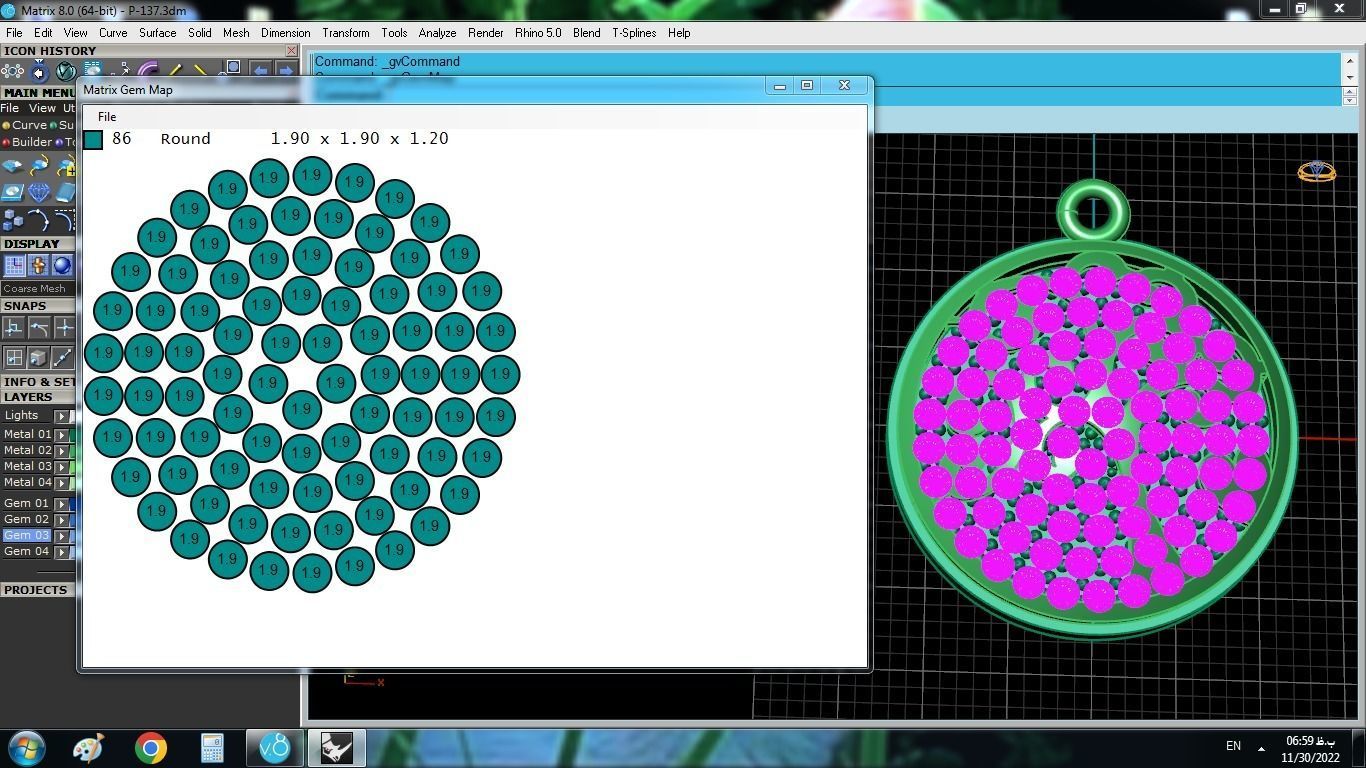
Task: Expand the Gem 04 layer options arrow
Action: click(62, 552)
